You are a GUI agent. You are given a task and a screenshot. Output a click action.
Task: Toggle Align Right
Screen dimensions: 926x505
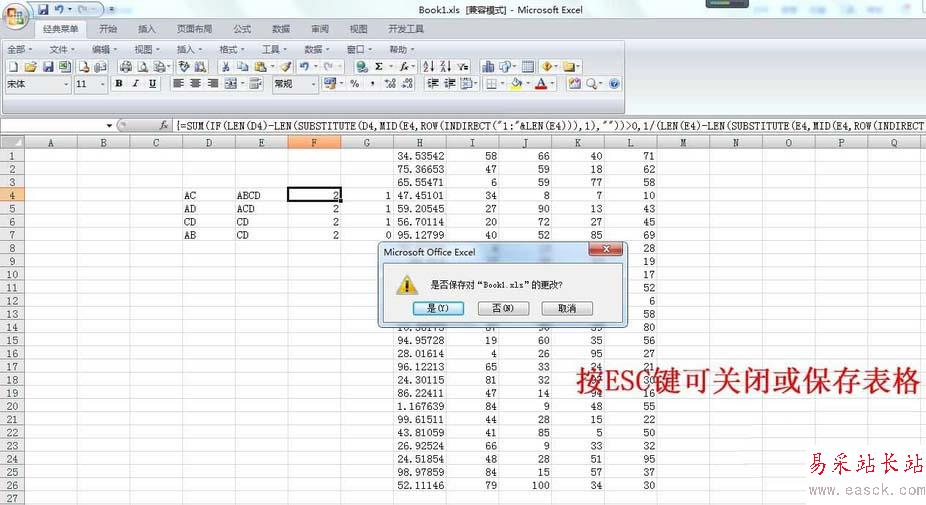(x=213, y=84)
